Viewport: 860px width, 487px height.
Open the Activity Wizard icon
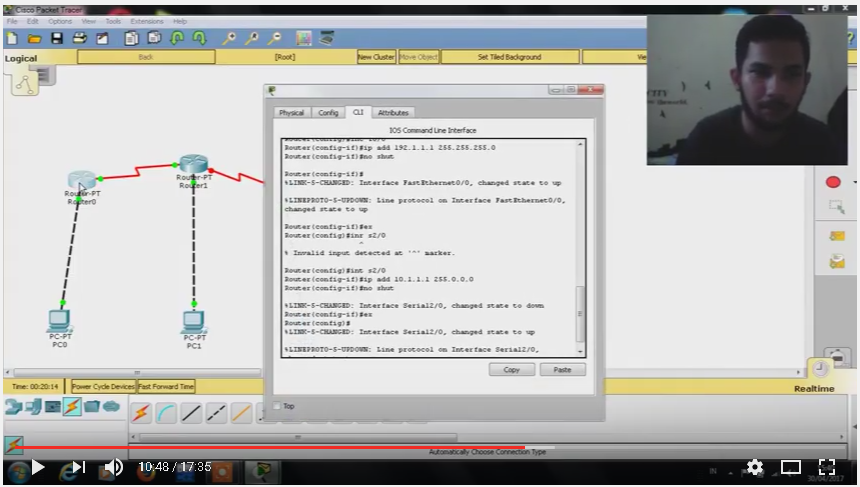(102, 38)
